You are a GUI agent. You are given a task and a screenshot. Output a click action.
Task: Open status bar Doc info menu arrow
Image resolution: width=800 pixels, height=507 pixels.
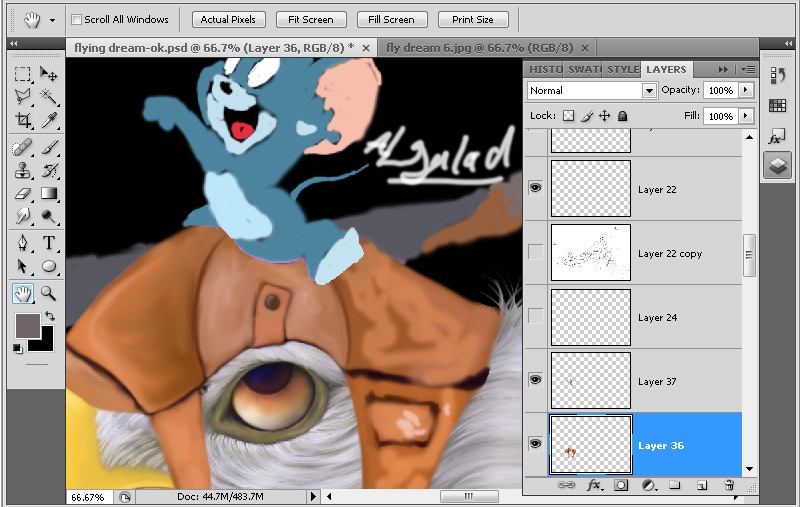(313, 496)
